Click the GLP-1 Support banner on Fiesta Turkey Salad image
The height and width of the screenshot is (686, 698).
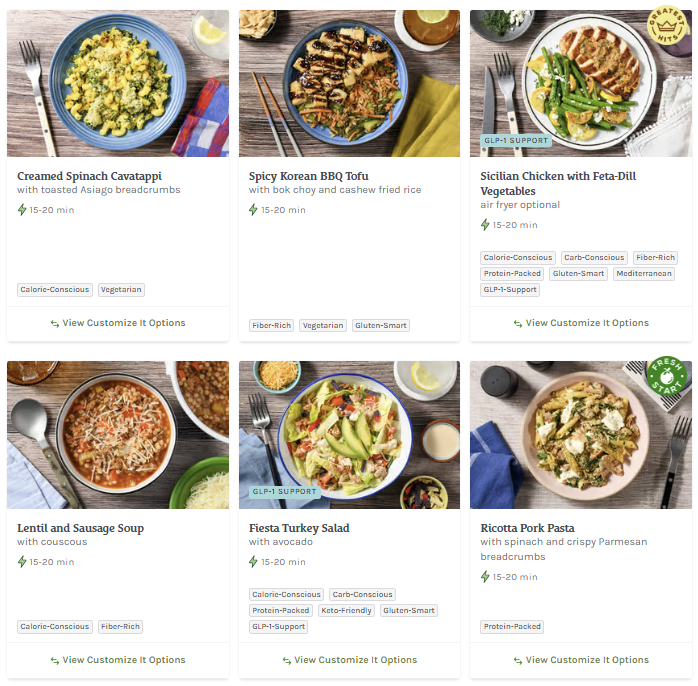pyautogui.click(x=284, y=492)
